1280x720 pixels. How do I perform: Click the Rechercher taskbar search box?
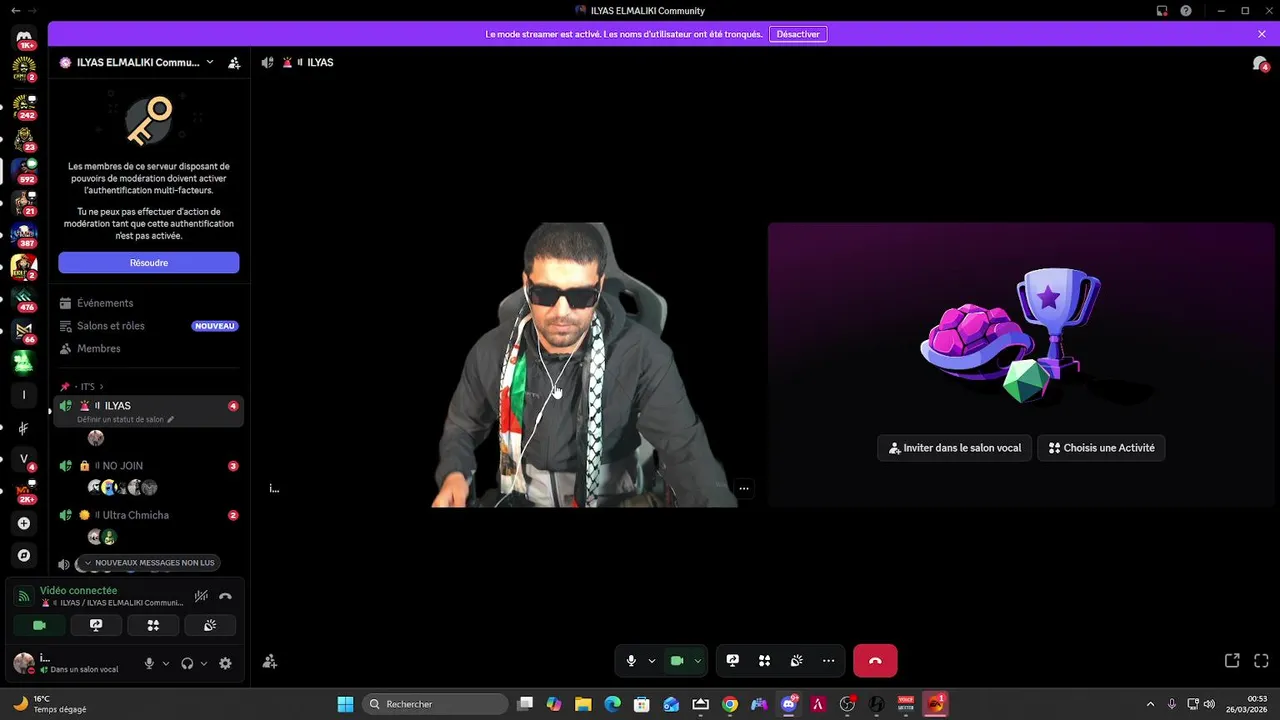coord(435,704)
